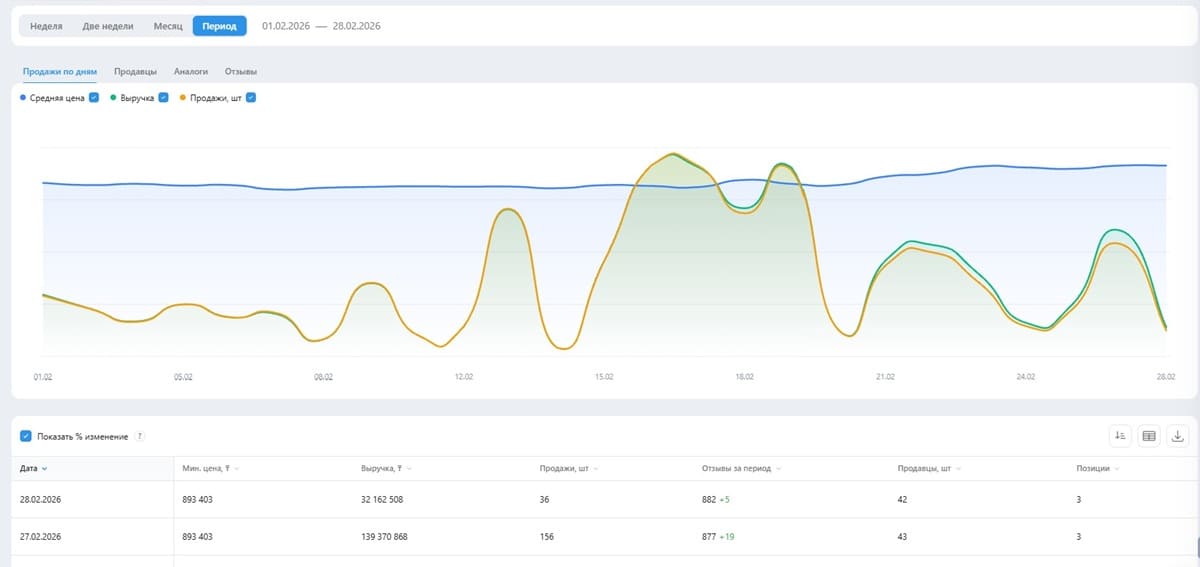Click min price 893 403 in the 28.02.2026 row

pyautogui.click(x=197, y=498)
